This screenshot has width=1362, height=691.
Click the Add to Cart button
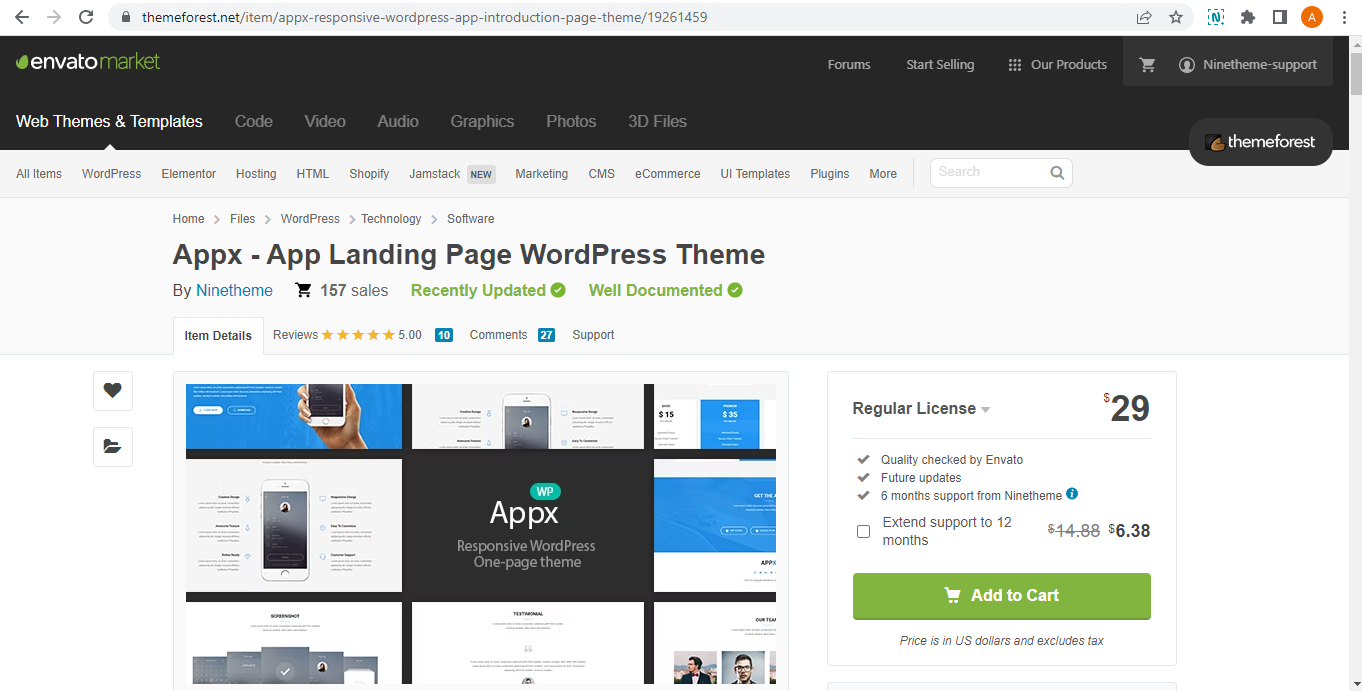(1002, 596)
